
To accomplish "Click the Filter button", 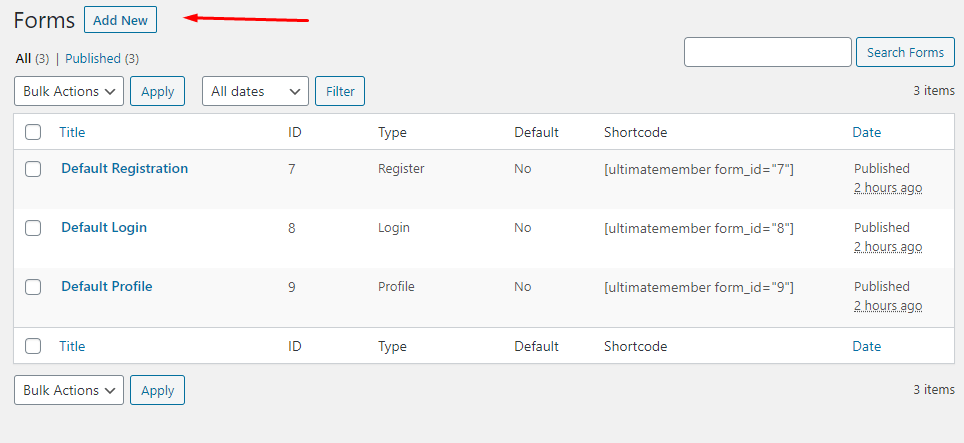I will click(x=340, y=91).
